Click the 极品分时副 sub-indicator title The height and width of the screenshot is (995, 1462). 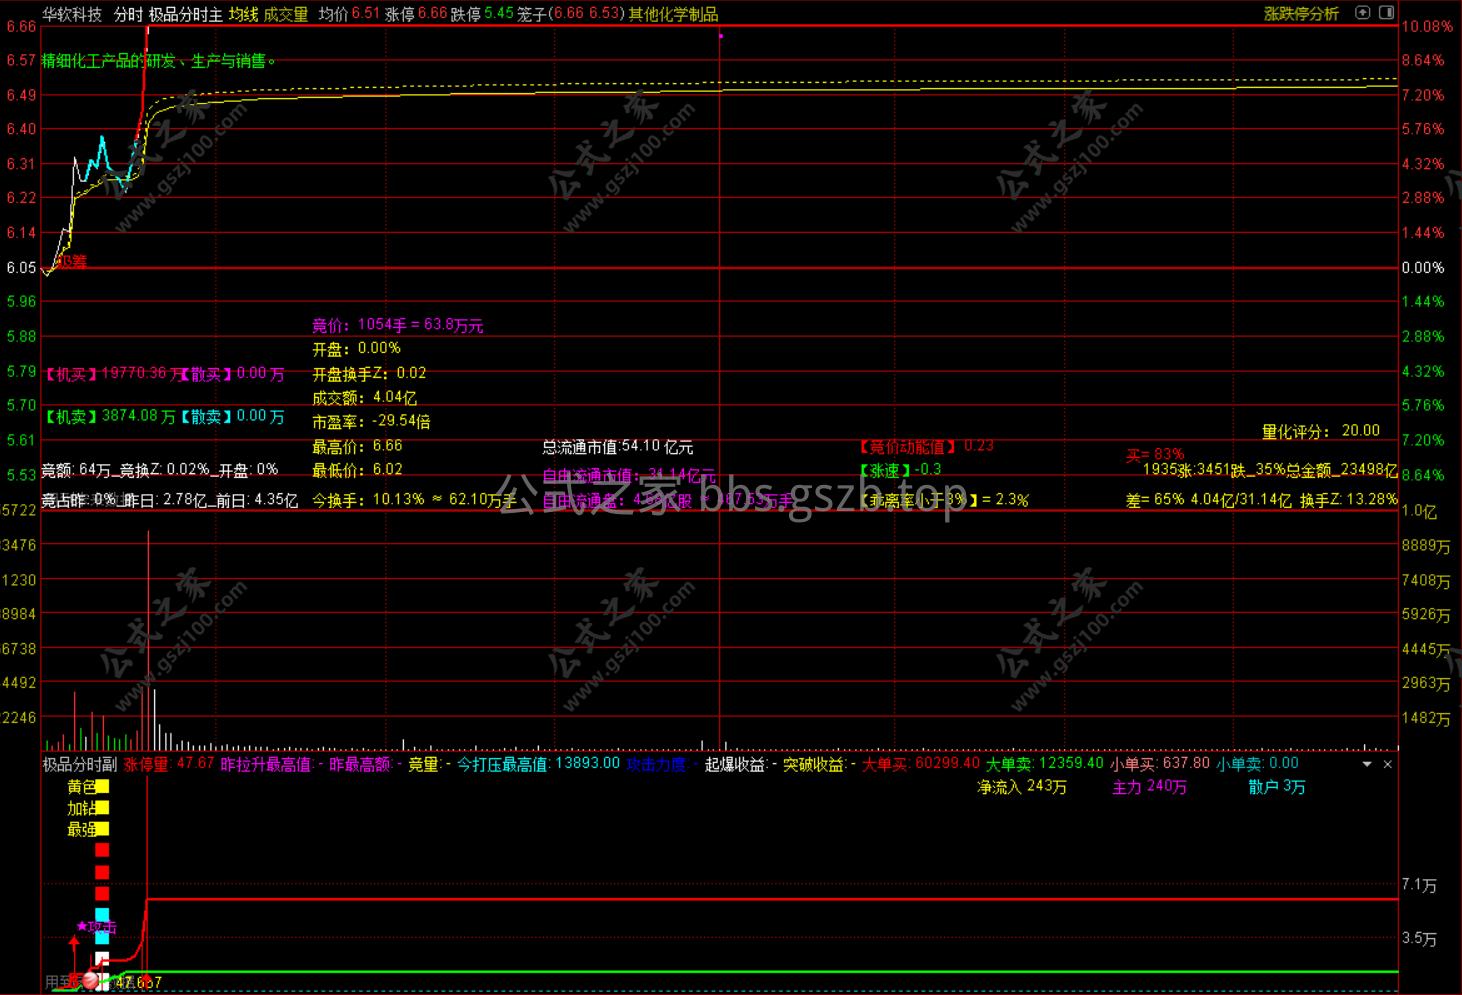pos(79,764)
